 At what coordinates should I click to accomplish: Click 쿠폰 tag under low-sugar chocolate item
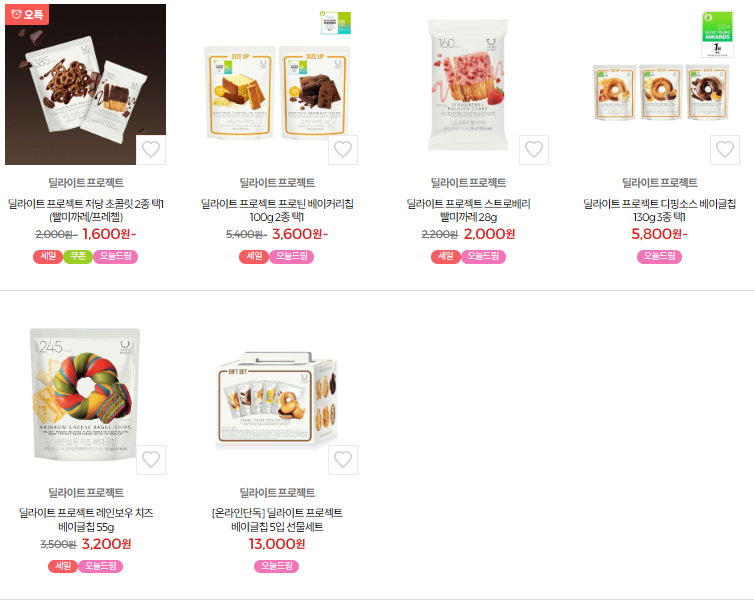point(78,256)
